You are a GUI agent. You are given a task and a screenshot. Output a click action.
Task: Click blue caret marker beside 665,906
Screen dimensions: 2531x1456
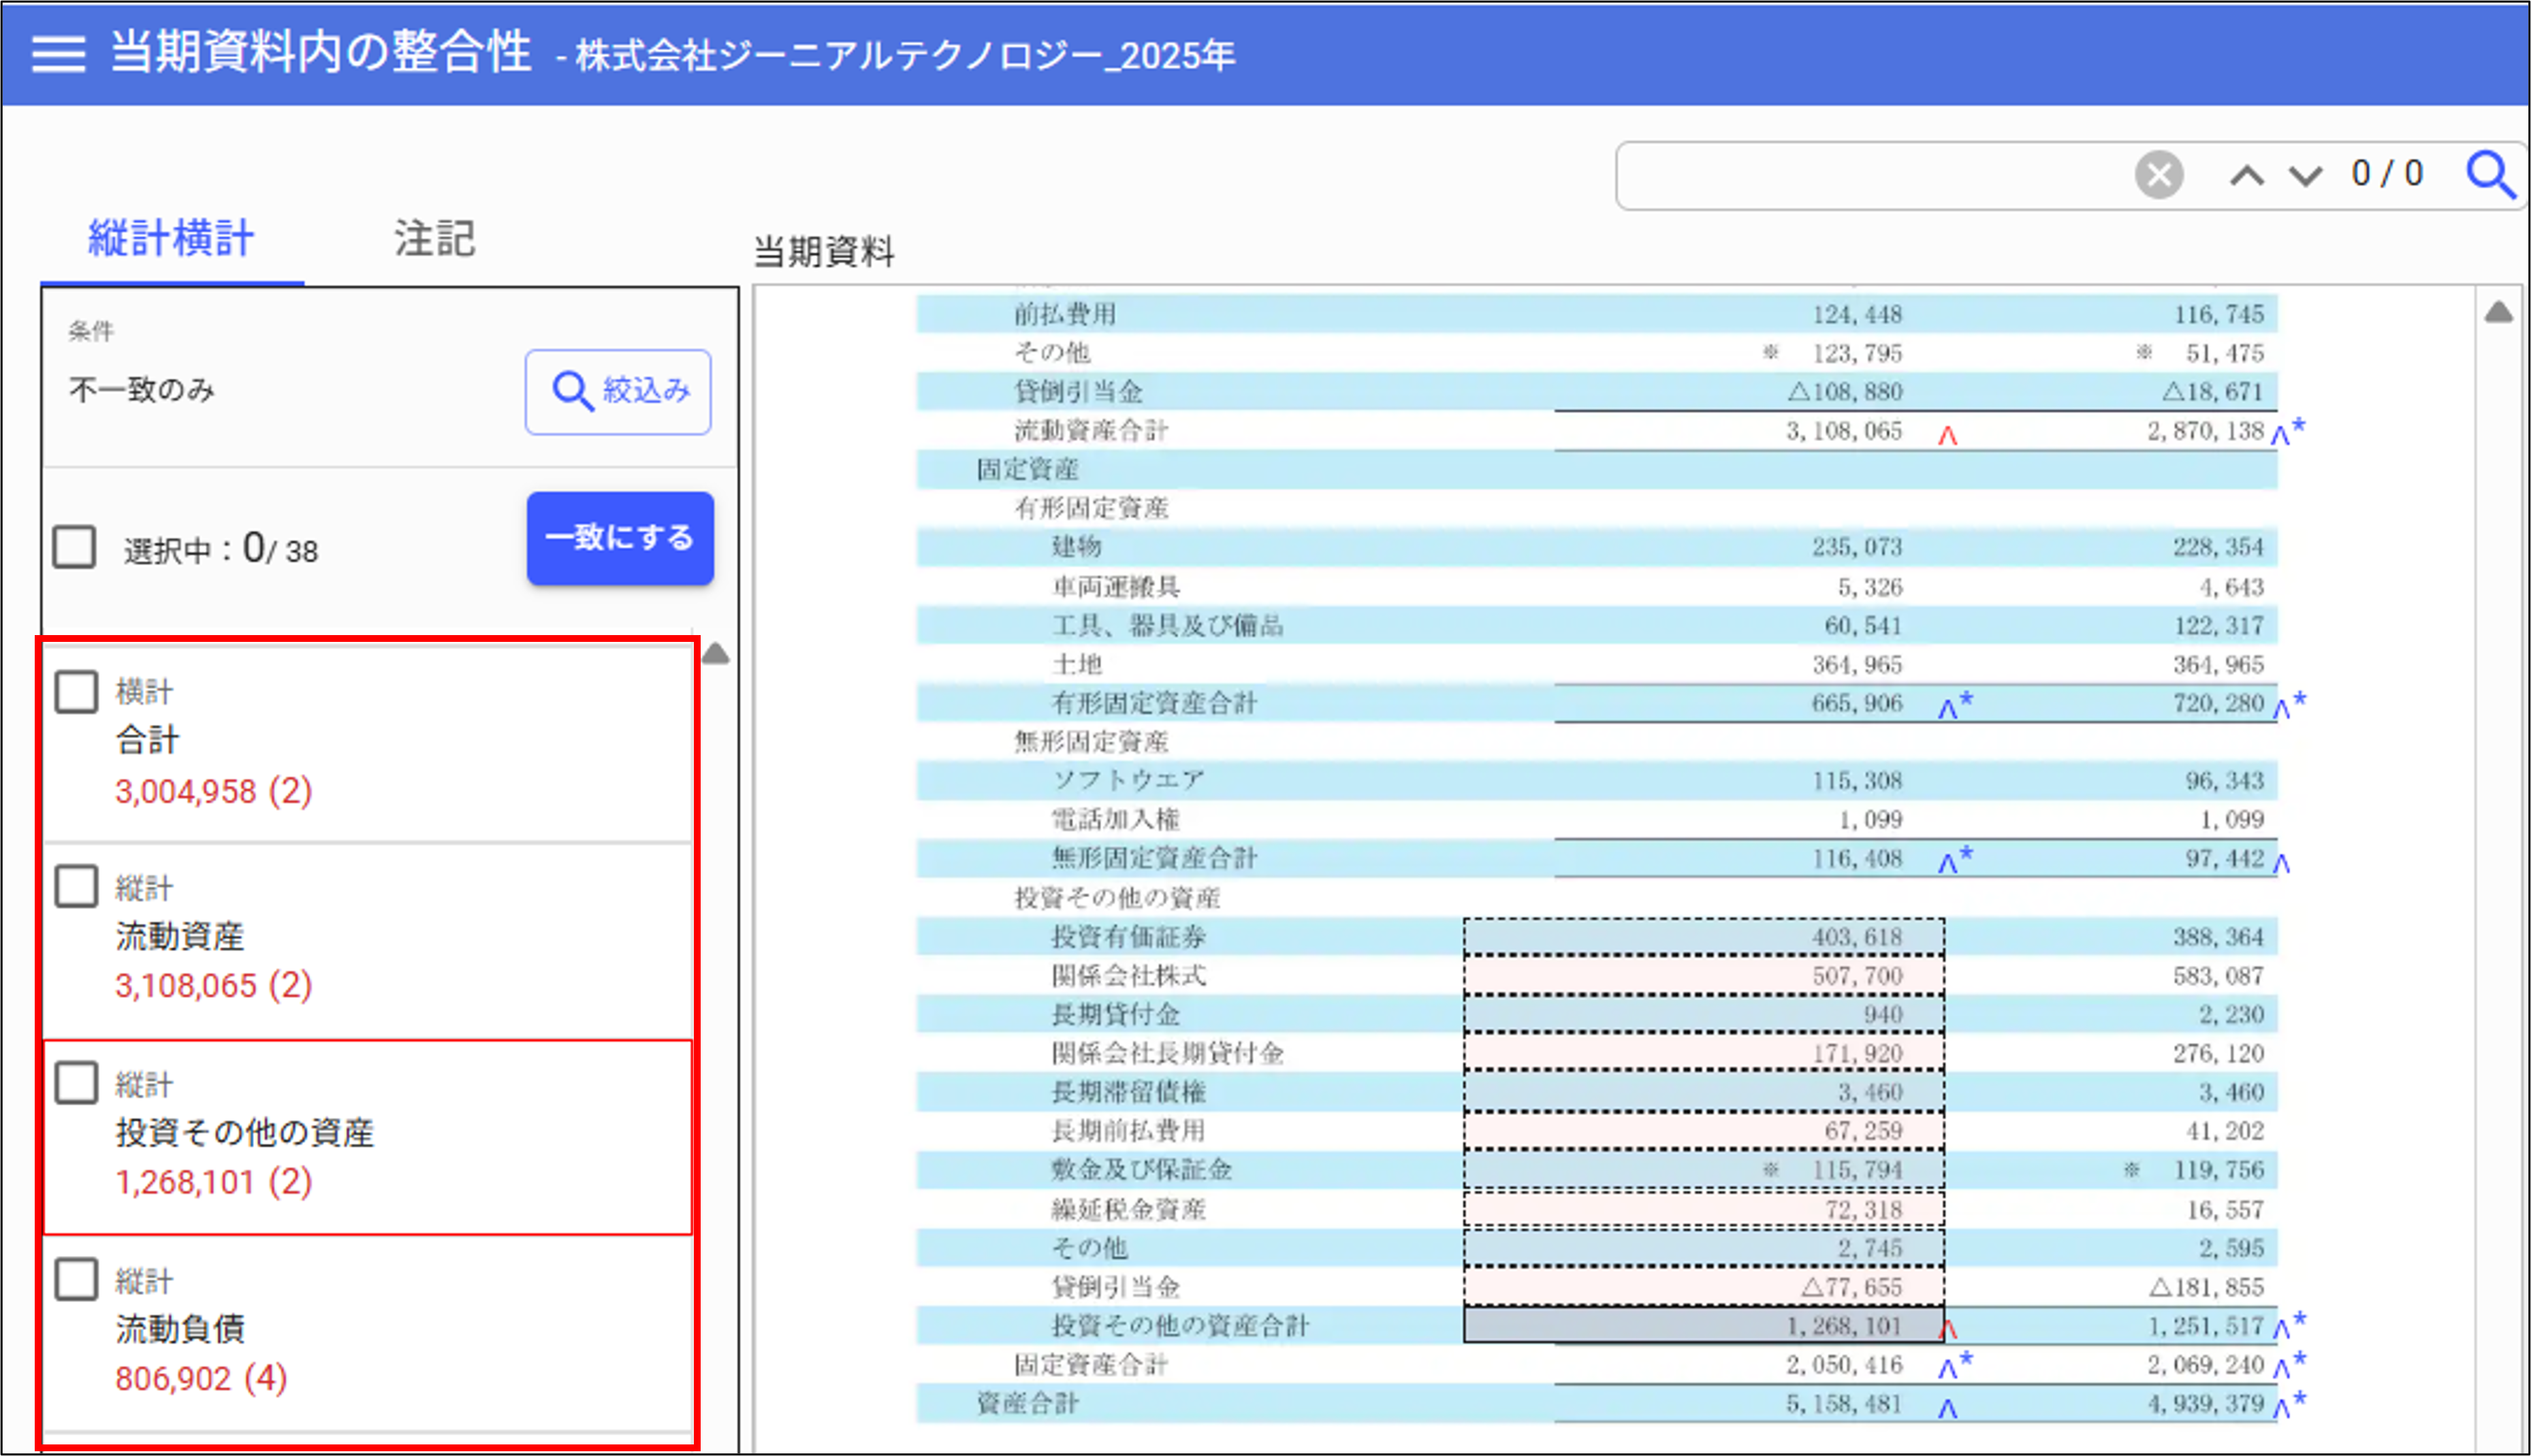pyautogui.click(x=1948, y=708)
